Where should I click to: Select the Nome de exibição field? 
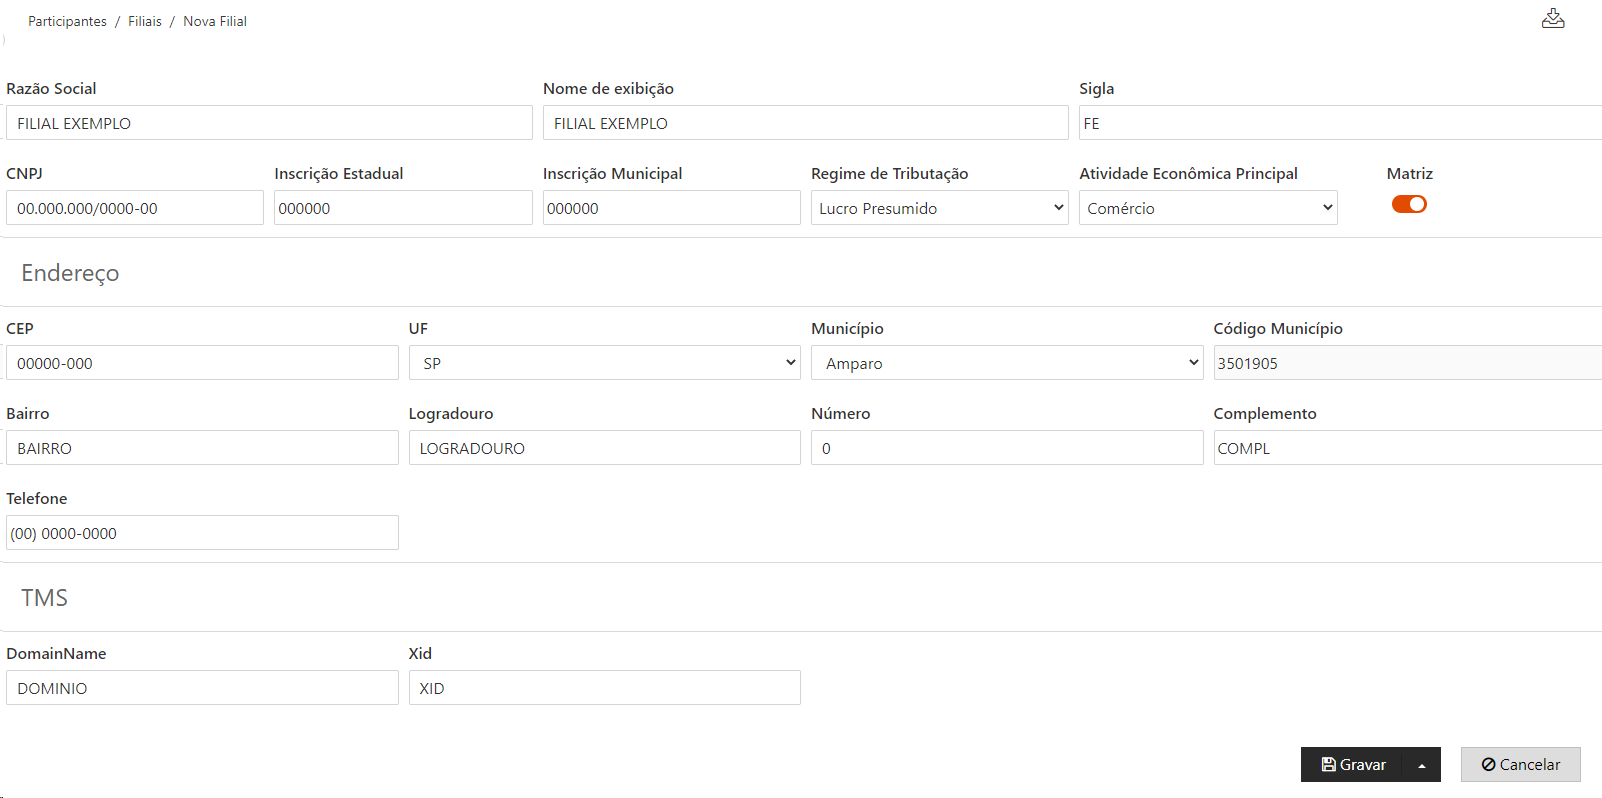click(805, 123)
